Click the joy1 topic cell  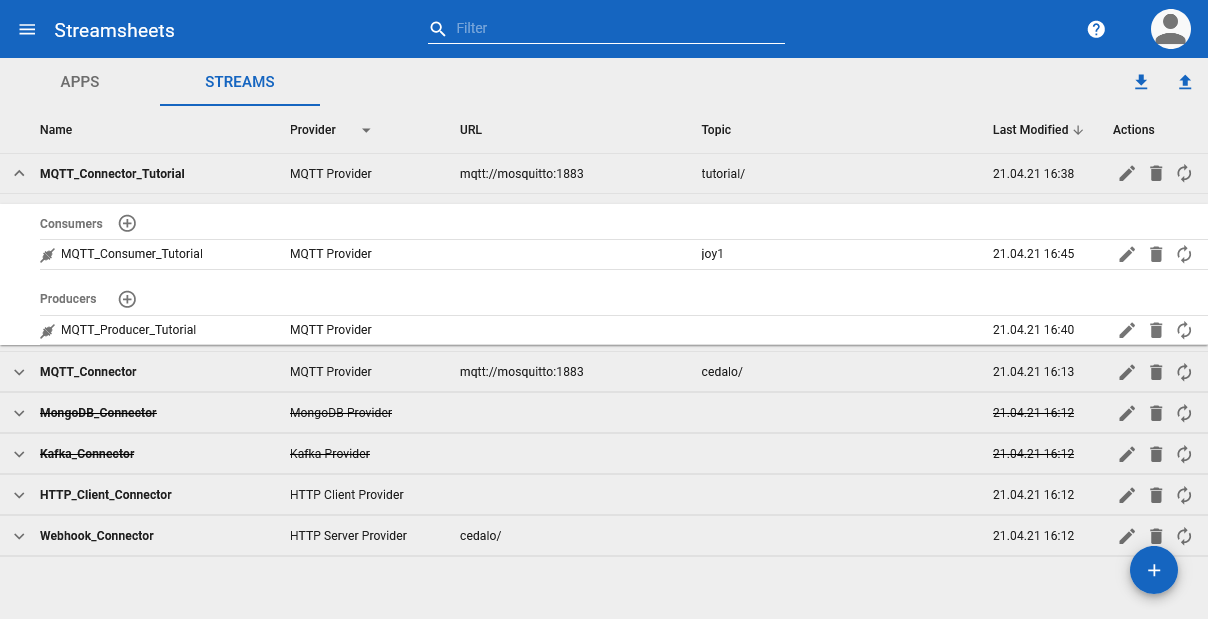click(712, 254)
